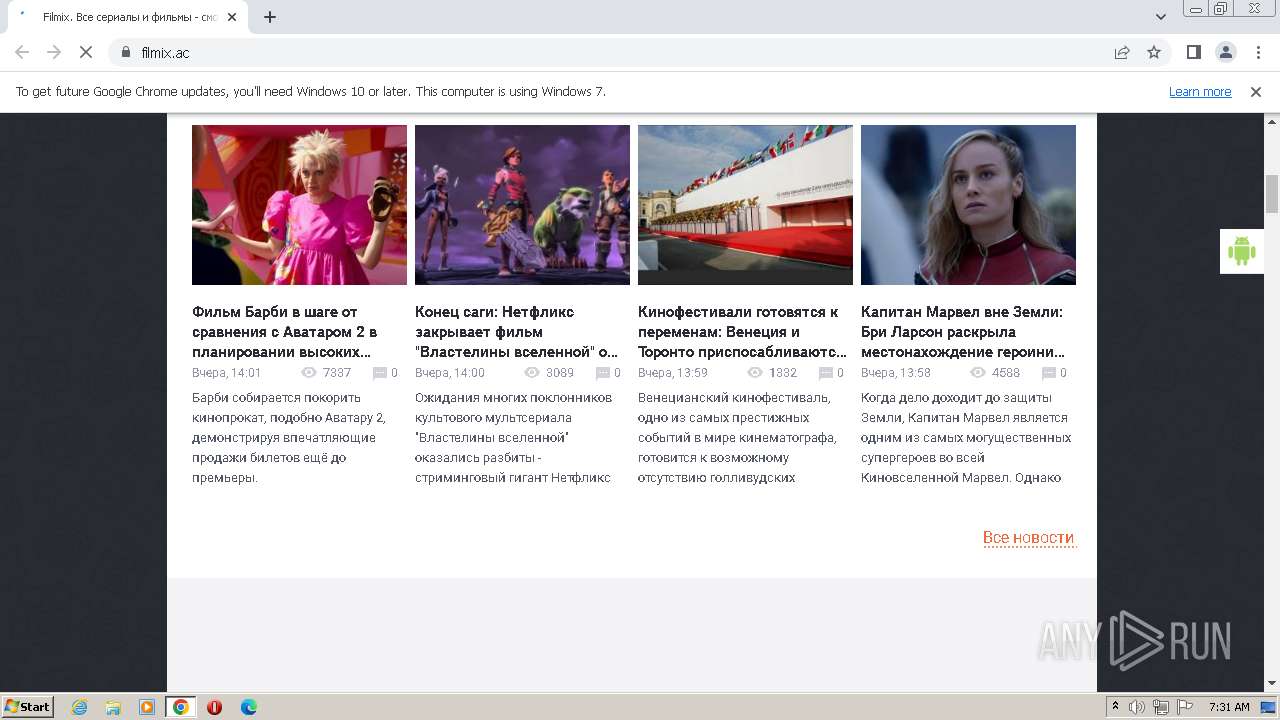Click comments icon of the Netflix article
The height and width of the screenshot is (720, 1280).
click(x=603, y=373)
